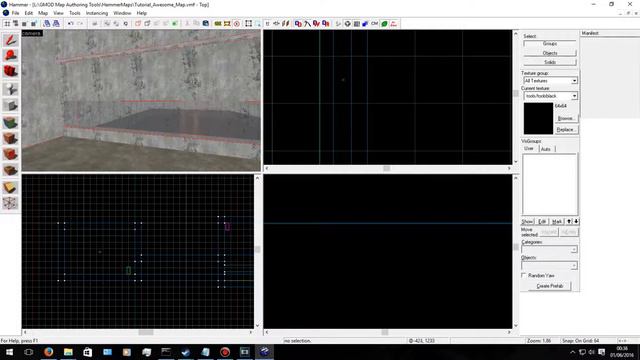This screenshot has height=360, width=640.
Task: Click the Carve toolbar icon
Action: 95,24
